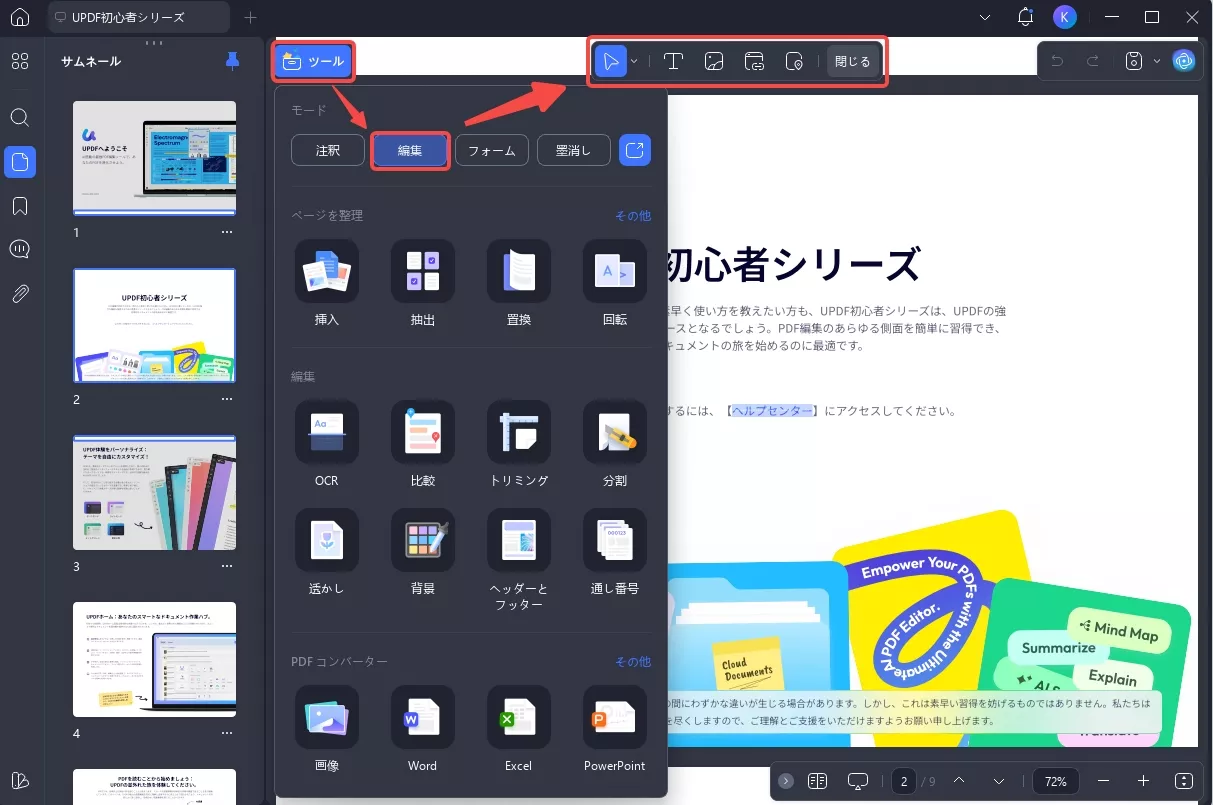Click the blue export icon beside 墨消し

pyautogui.click(x=635, y=151)
